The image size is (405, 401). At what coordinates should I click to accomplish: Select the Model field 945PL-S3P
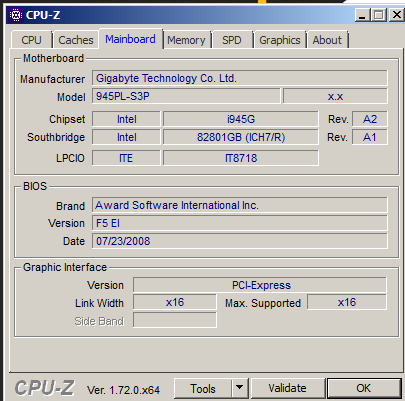[x=186, y=96]
